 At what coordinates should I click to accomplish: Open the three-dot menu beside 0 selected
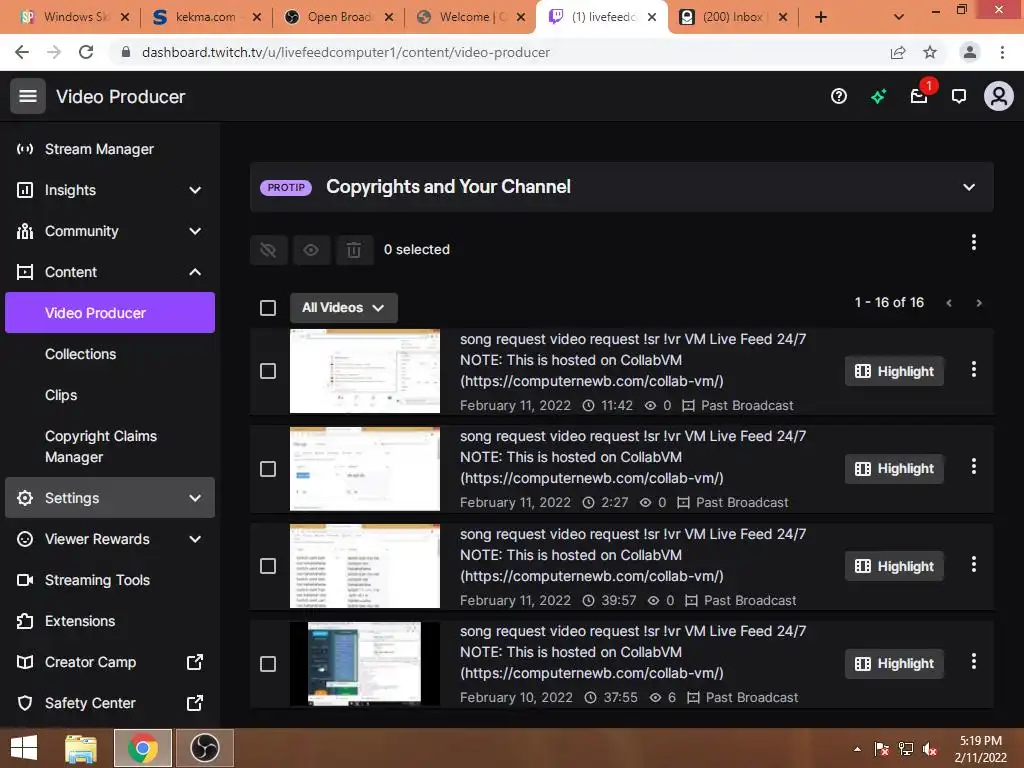tap(974, 242)
